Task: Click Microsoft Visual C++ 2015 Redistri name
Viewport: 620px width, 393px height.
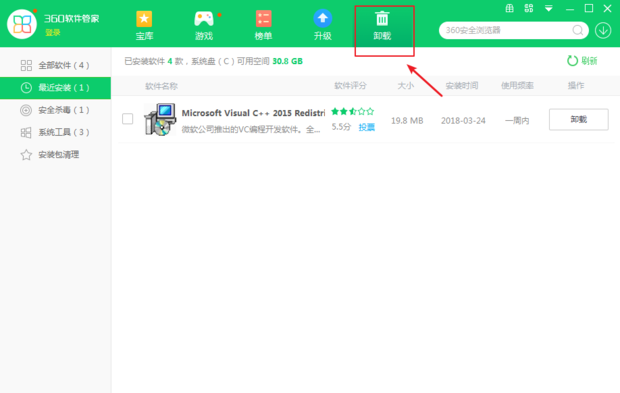Action: point(253,113)
